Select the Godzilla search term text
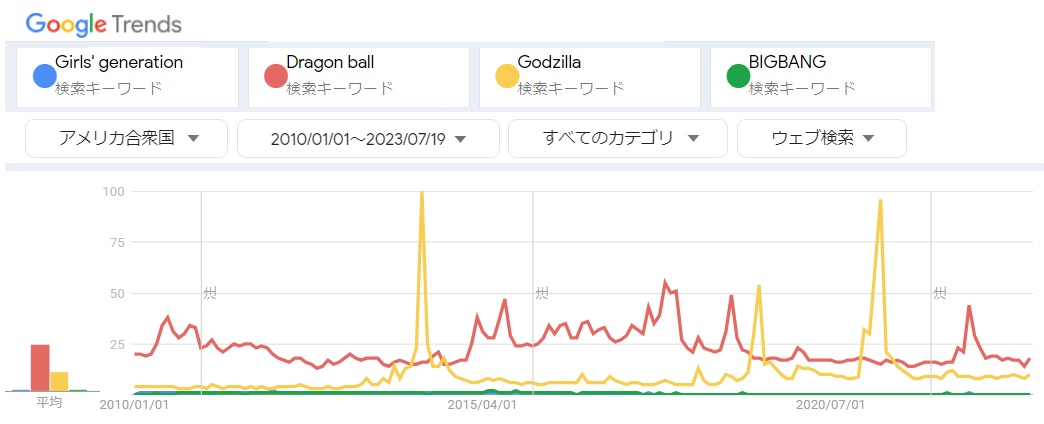This screenshot has height=424, width=1044. pyautogui.click(x=549, y=62)
